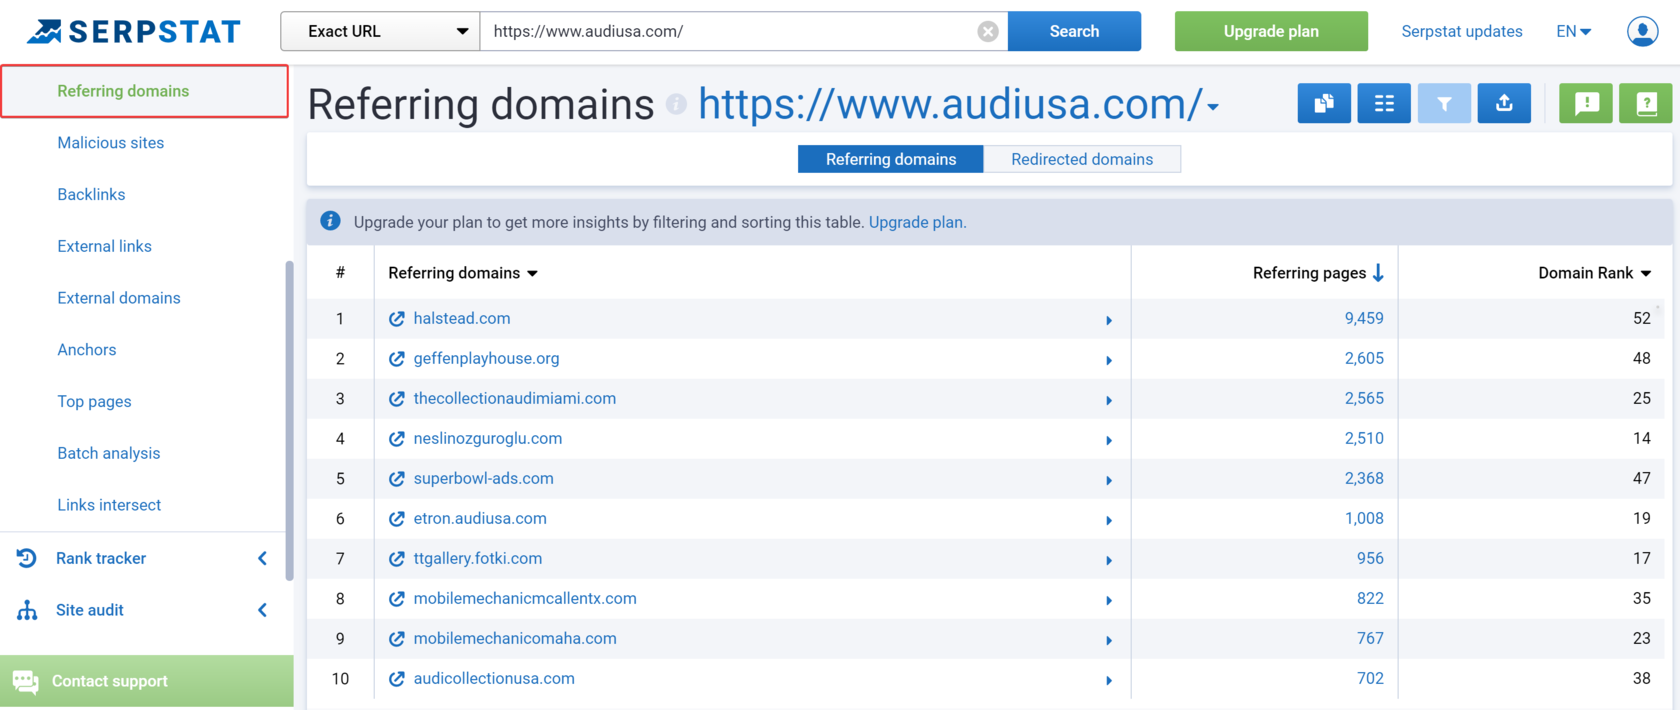Open external link icon for mobilemechanicmcallentx.com

(x=397, y=599)
